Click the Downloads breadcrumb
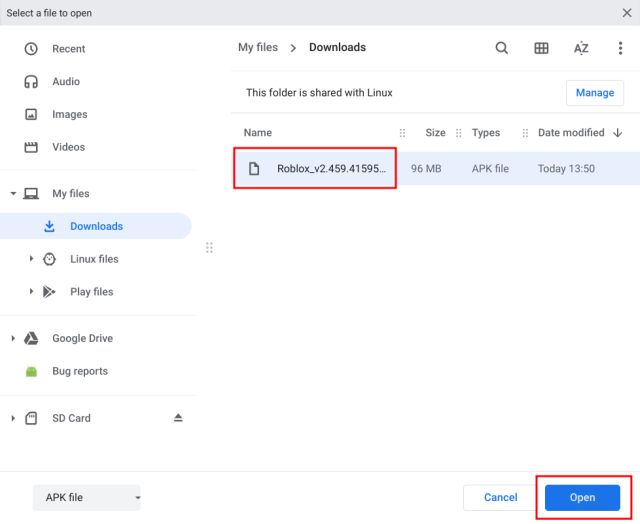 pyautogui.click(x=337, y=47)
